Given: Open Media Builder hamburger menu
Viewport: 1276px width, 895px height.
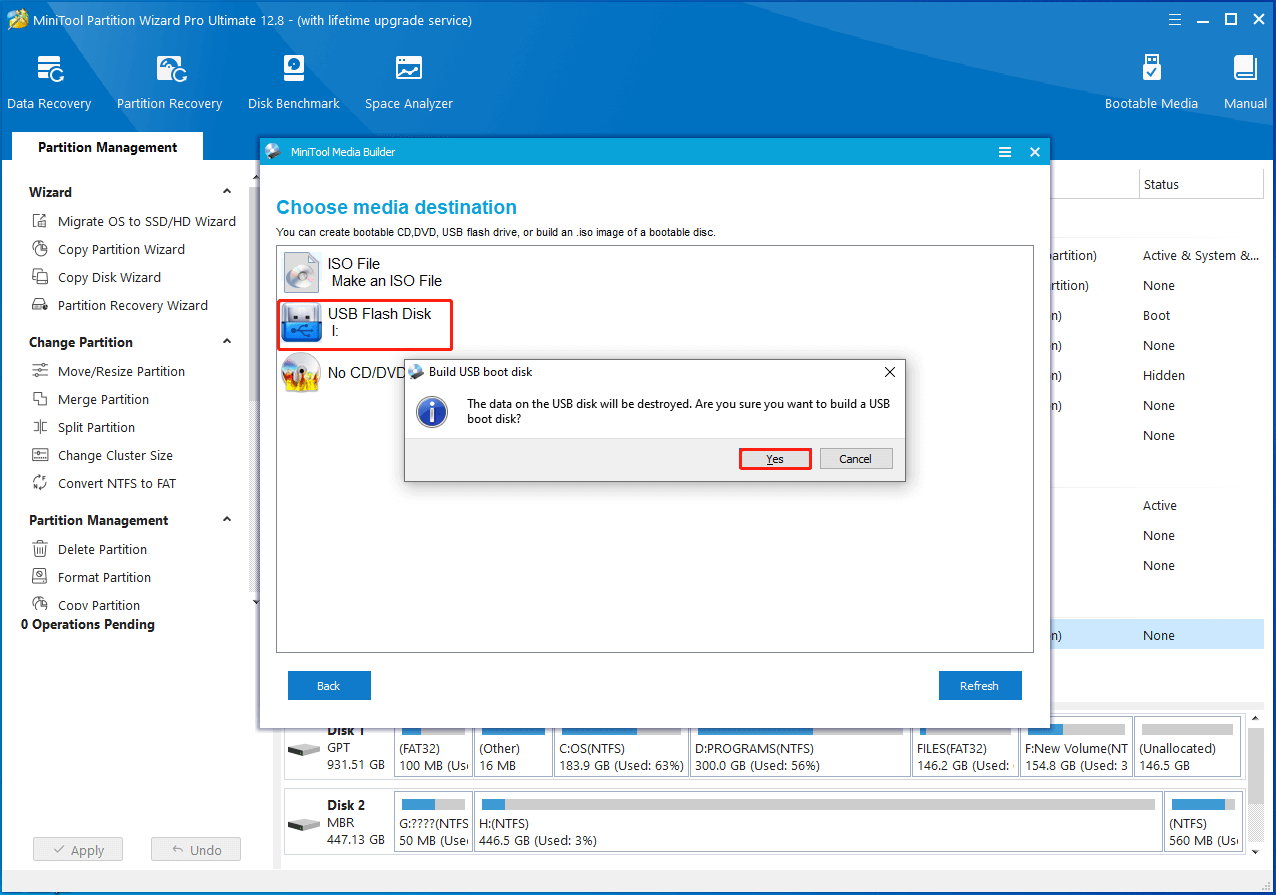Looking at the screenshot, I should 1005,152.
